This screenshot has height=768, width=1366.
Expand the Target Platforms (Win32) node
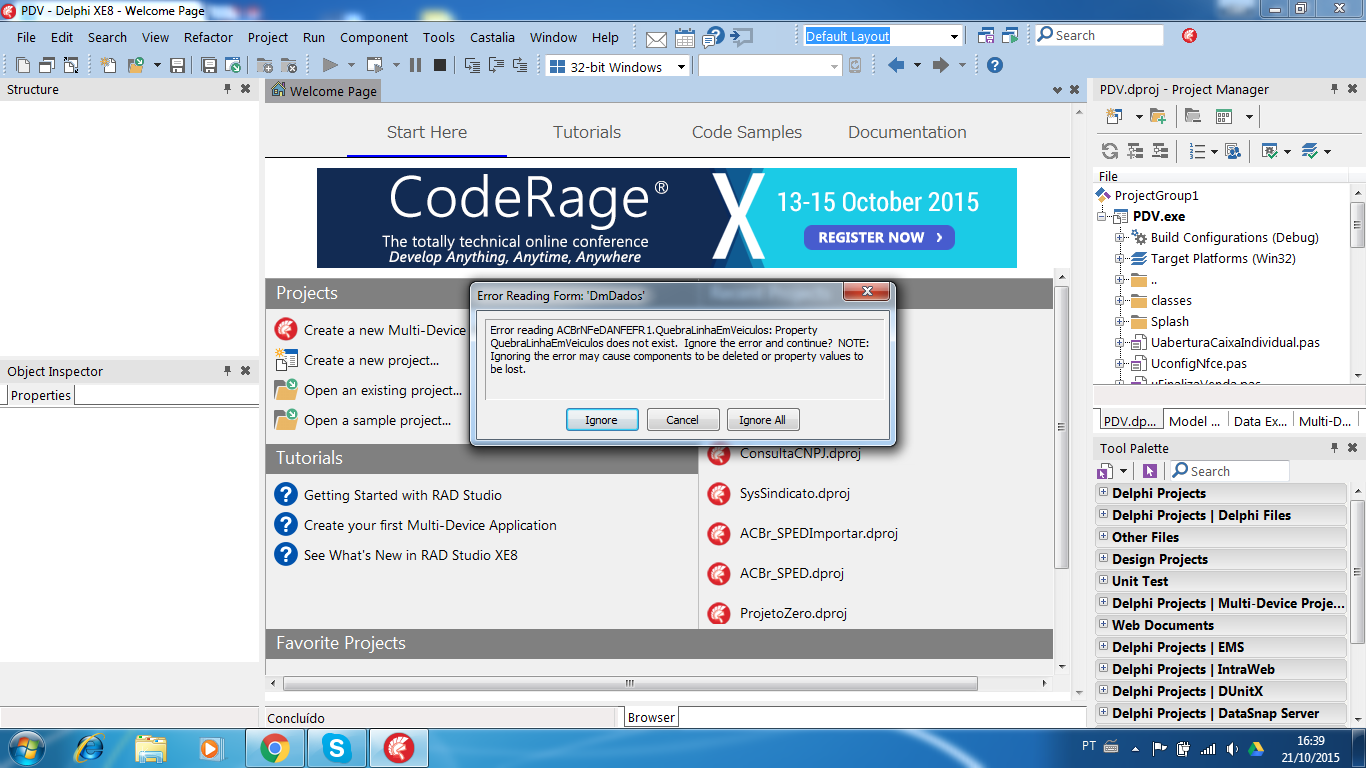point(1120,259)
